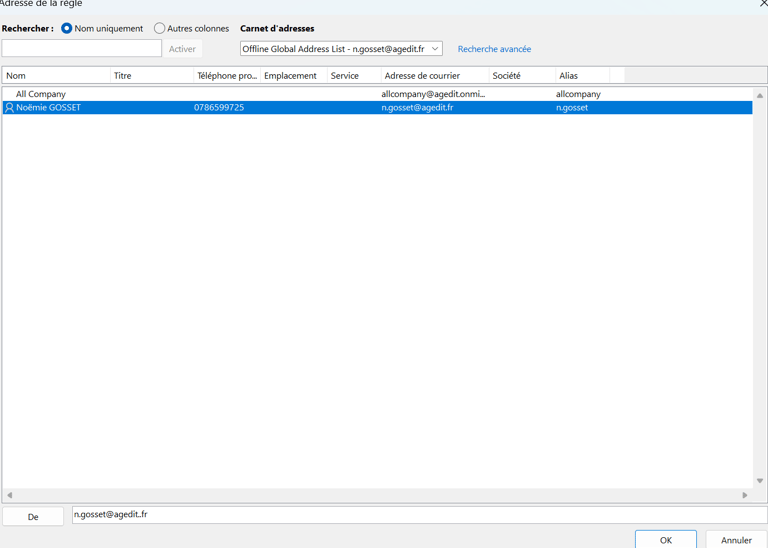
Task: Sort by the Titre column header
Action: coord(152,75)
